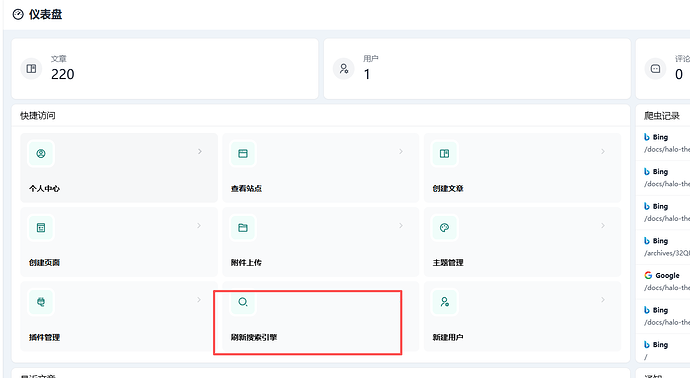Click the 插件管理 plug icon
Screen dimensions: 690x378
pyautogui.click(x=41, y=302)
